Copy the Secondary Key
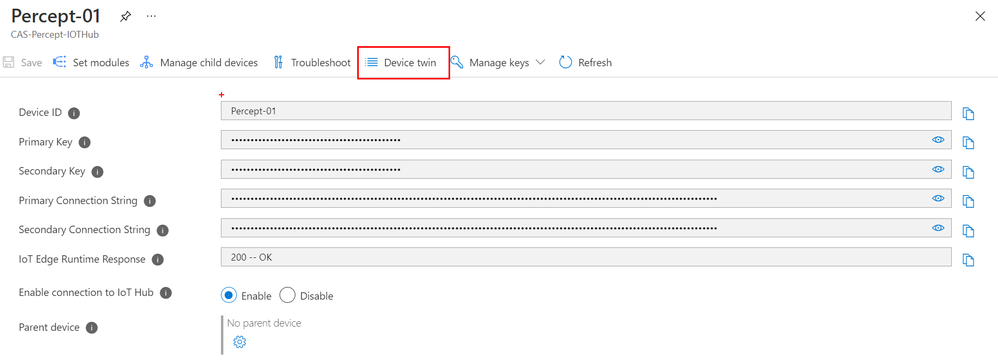The height and width of the screenshot is (360, 998). [x=968, y=172]
